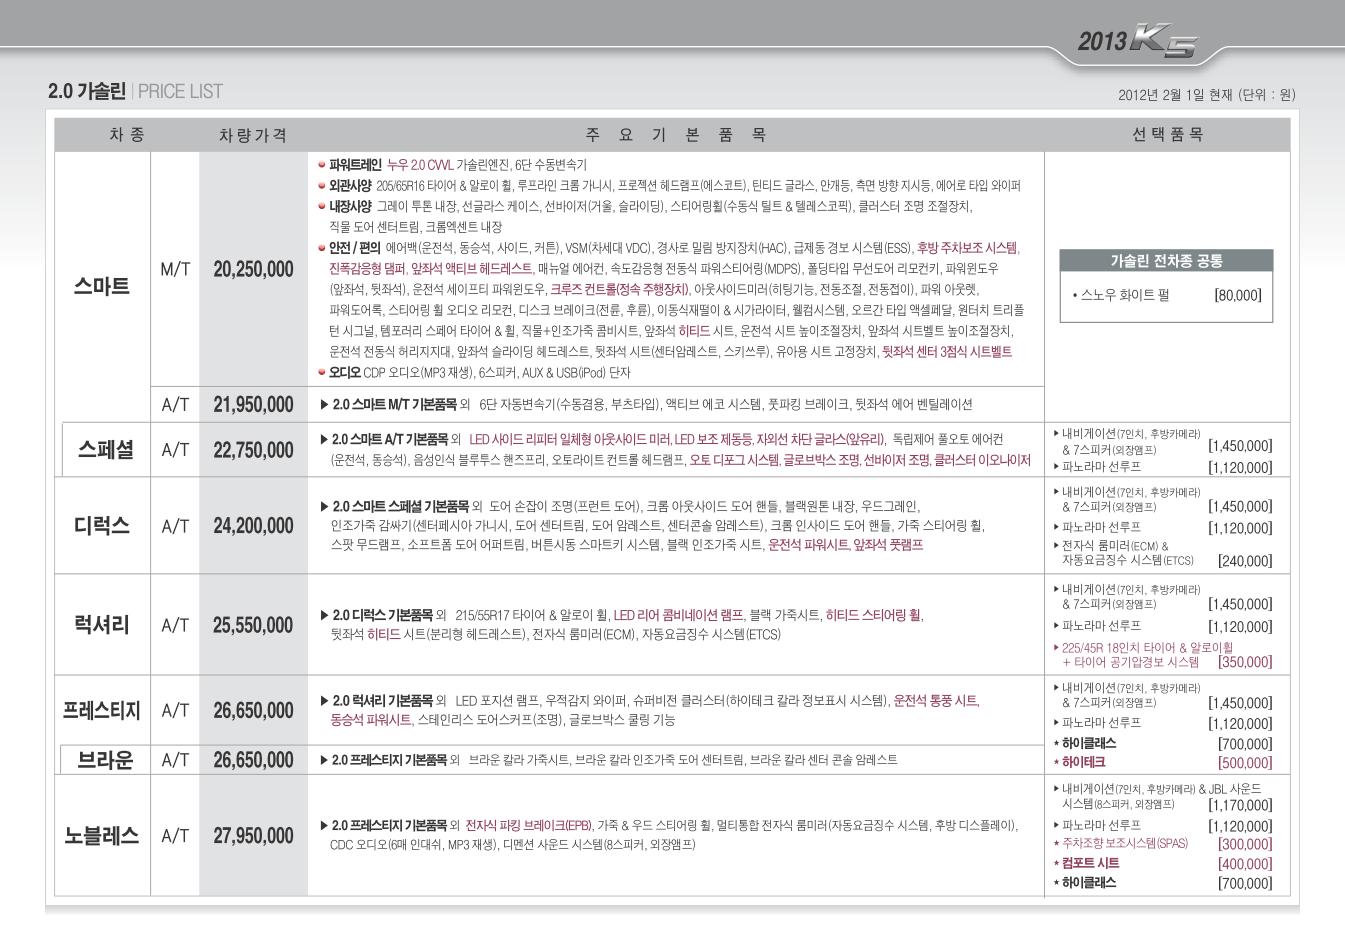Click the 2.0 가솔린 PRICE LIST title
The image size is (1345, 951).
click(x=135, y=92)
